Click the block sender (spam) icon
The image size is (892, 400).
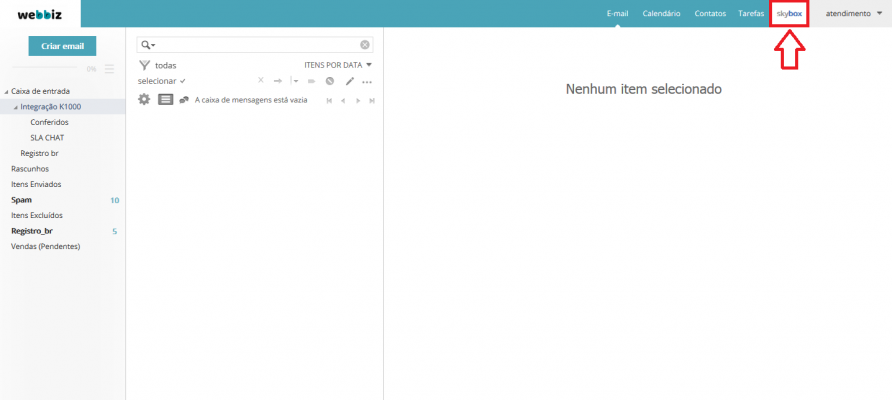pos(329,81)
